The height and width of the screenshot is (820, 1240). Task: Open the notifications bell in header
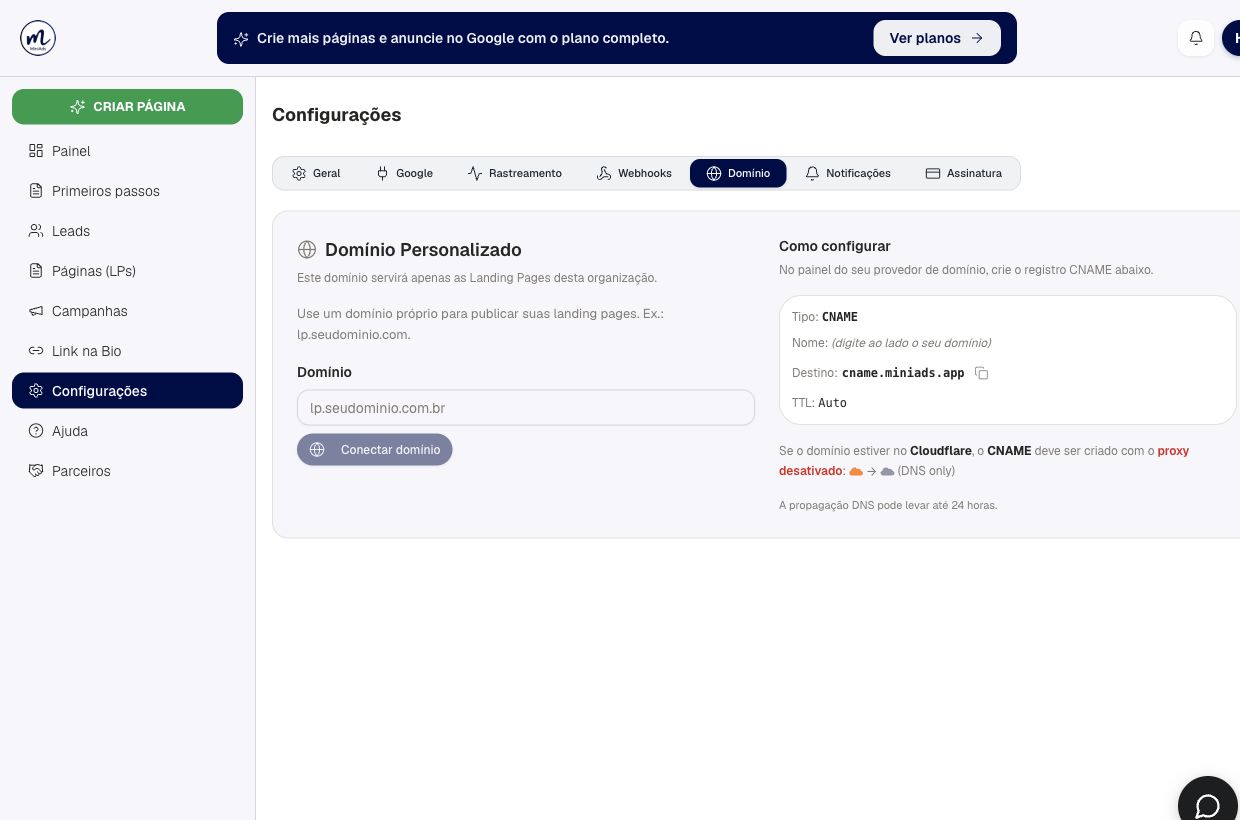click(x=1196, y=38)
